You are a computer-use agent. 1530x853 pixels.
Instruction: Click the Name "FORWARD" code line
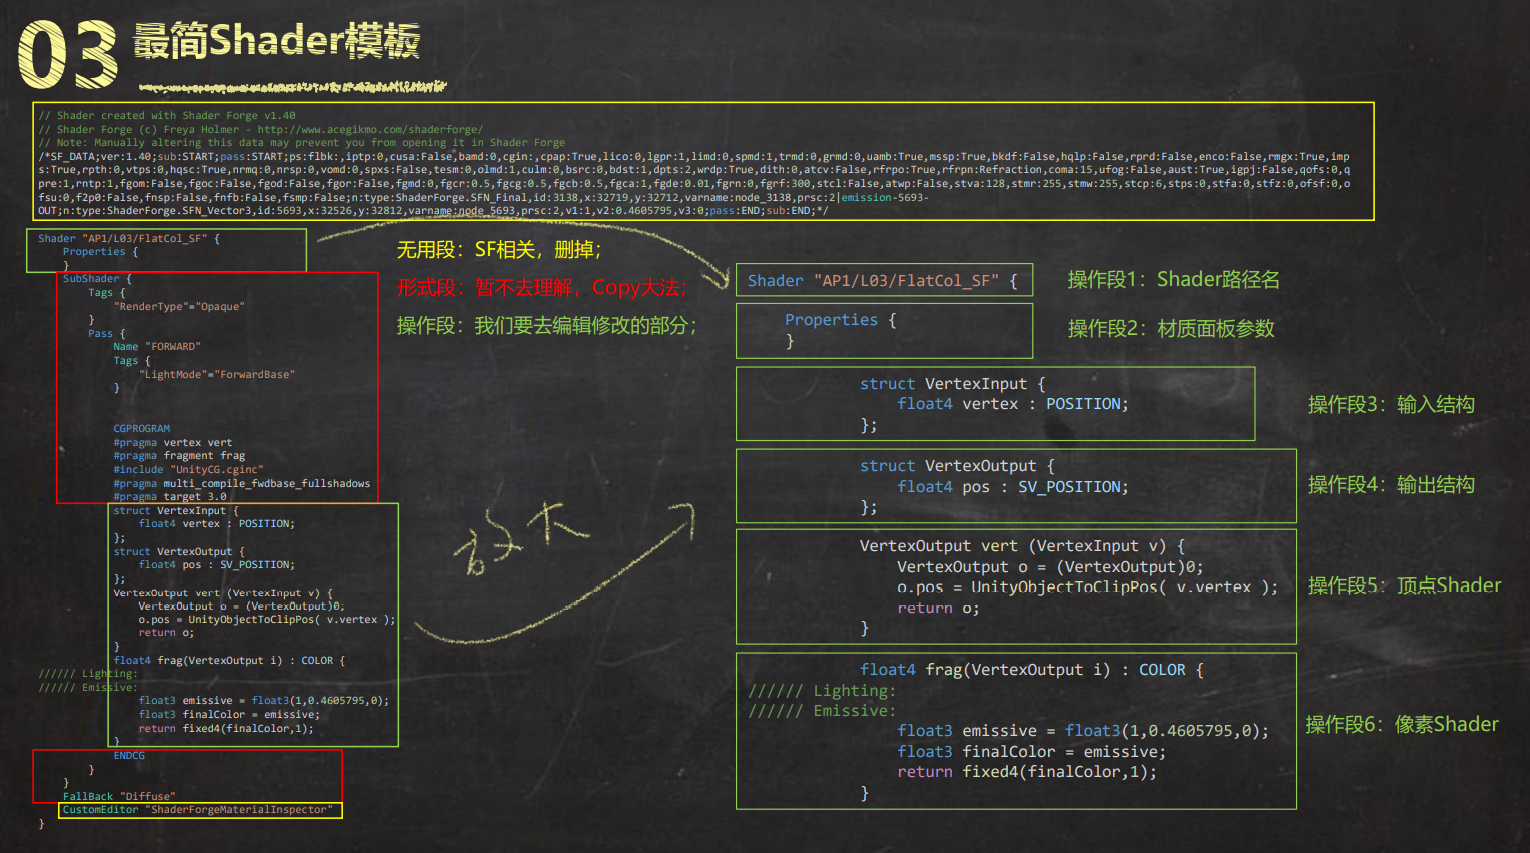(157, 347)
